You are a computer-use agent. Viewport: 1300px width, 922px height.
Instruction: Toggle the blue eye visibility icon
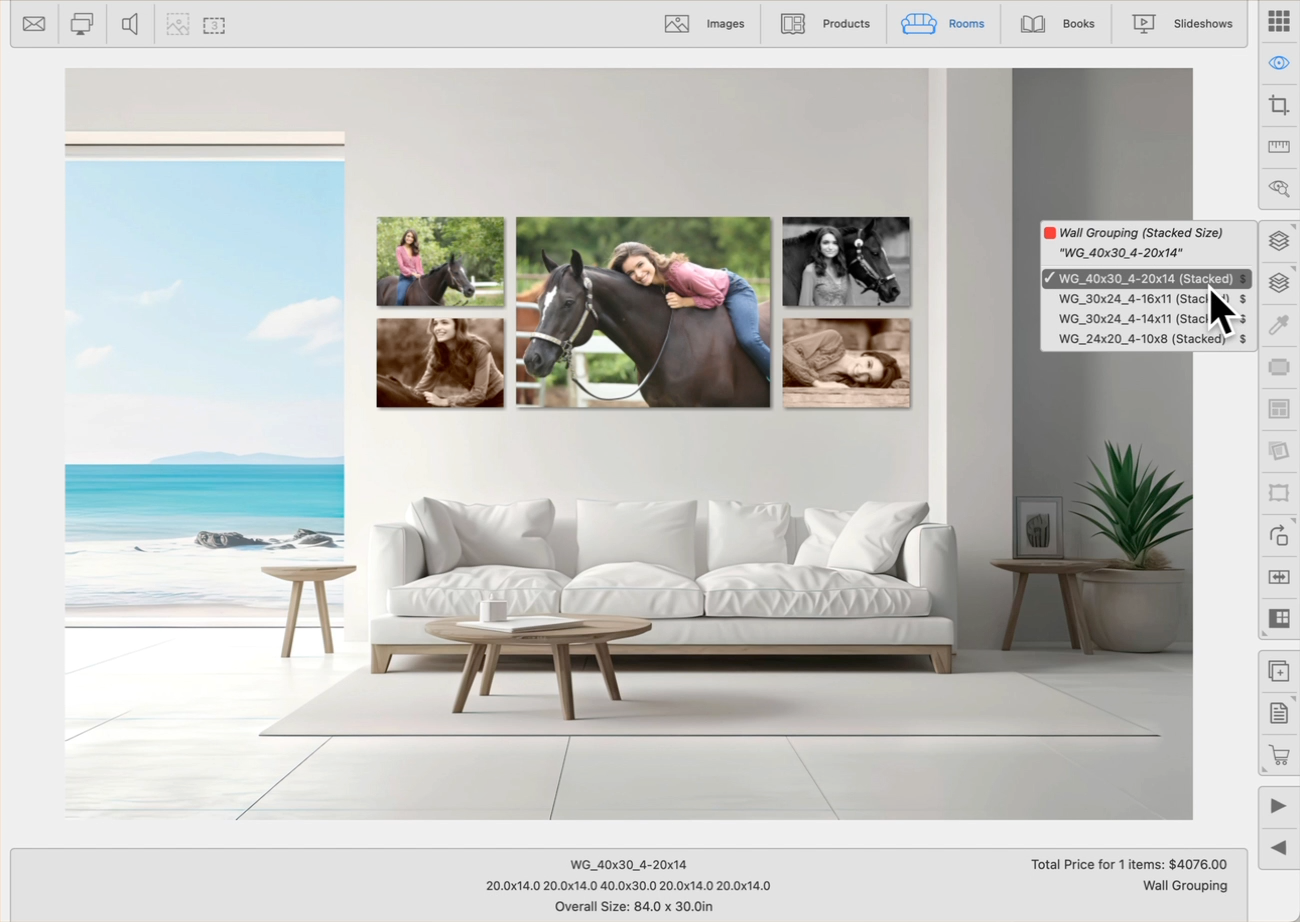(x=1278, y=63)
